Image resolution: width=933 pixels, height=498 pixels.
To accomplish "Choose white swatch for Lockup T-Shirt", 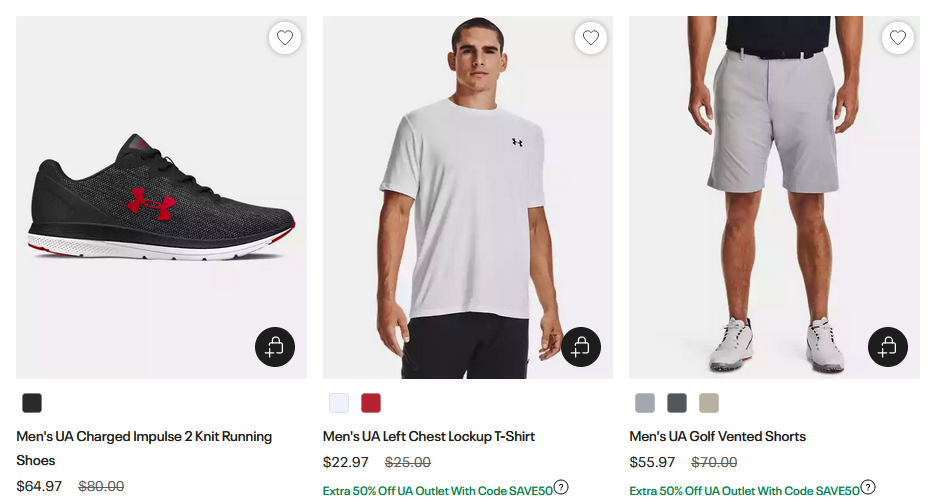I will 339,403.
